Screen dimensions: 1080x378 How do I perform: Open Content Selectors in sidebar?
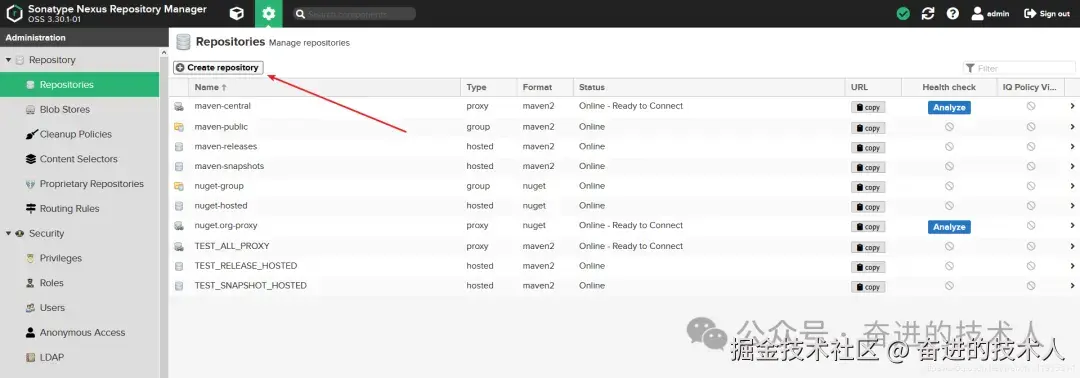click(79, 159)
